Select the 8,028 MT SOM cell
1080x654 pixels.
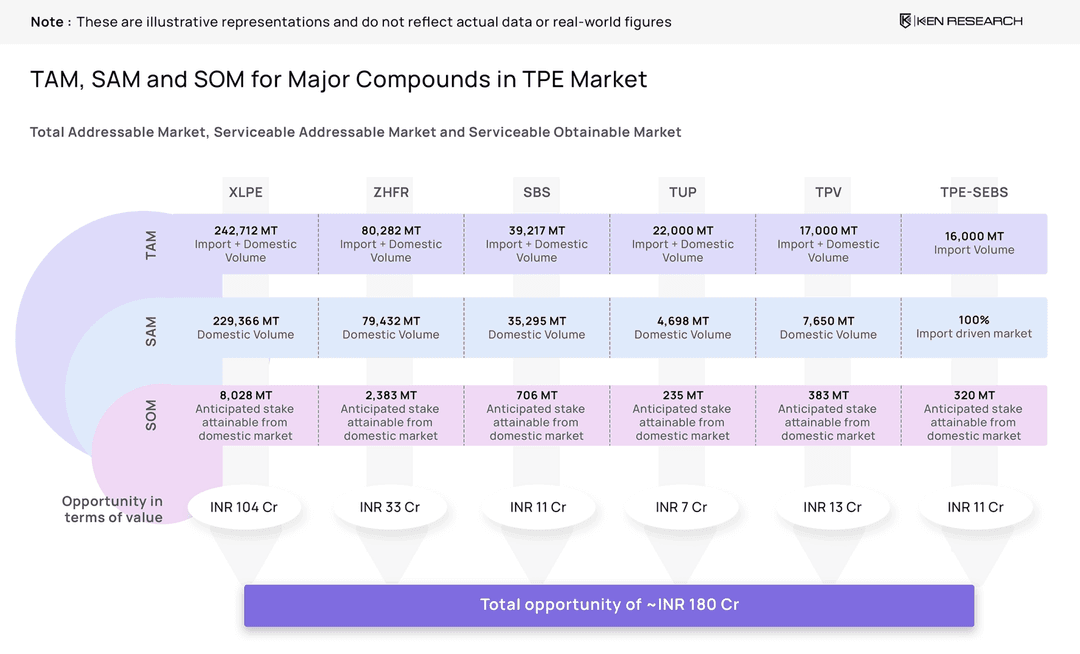coord(245,415)
